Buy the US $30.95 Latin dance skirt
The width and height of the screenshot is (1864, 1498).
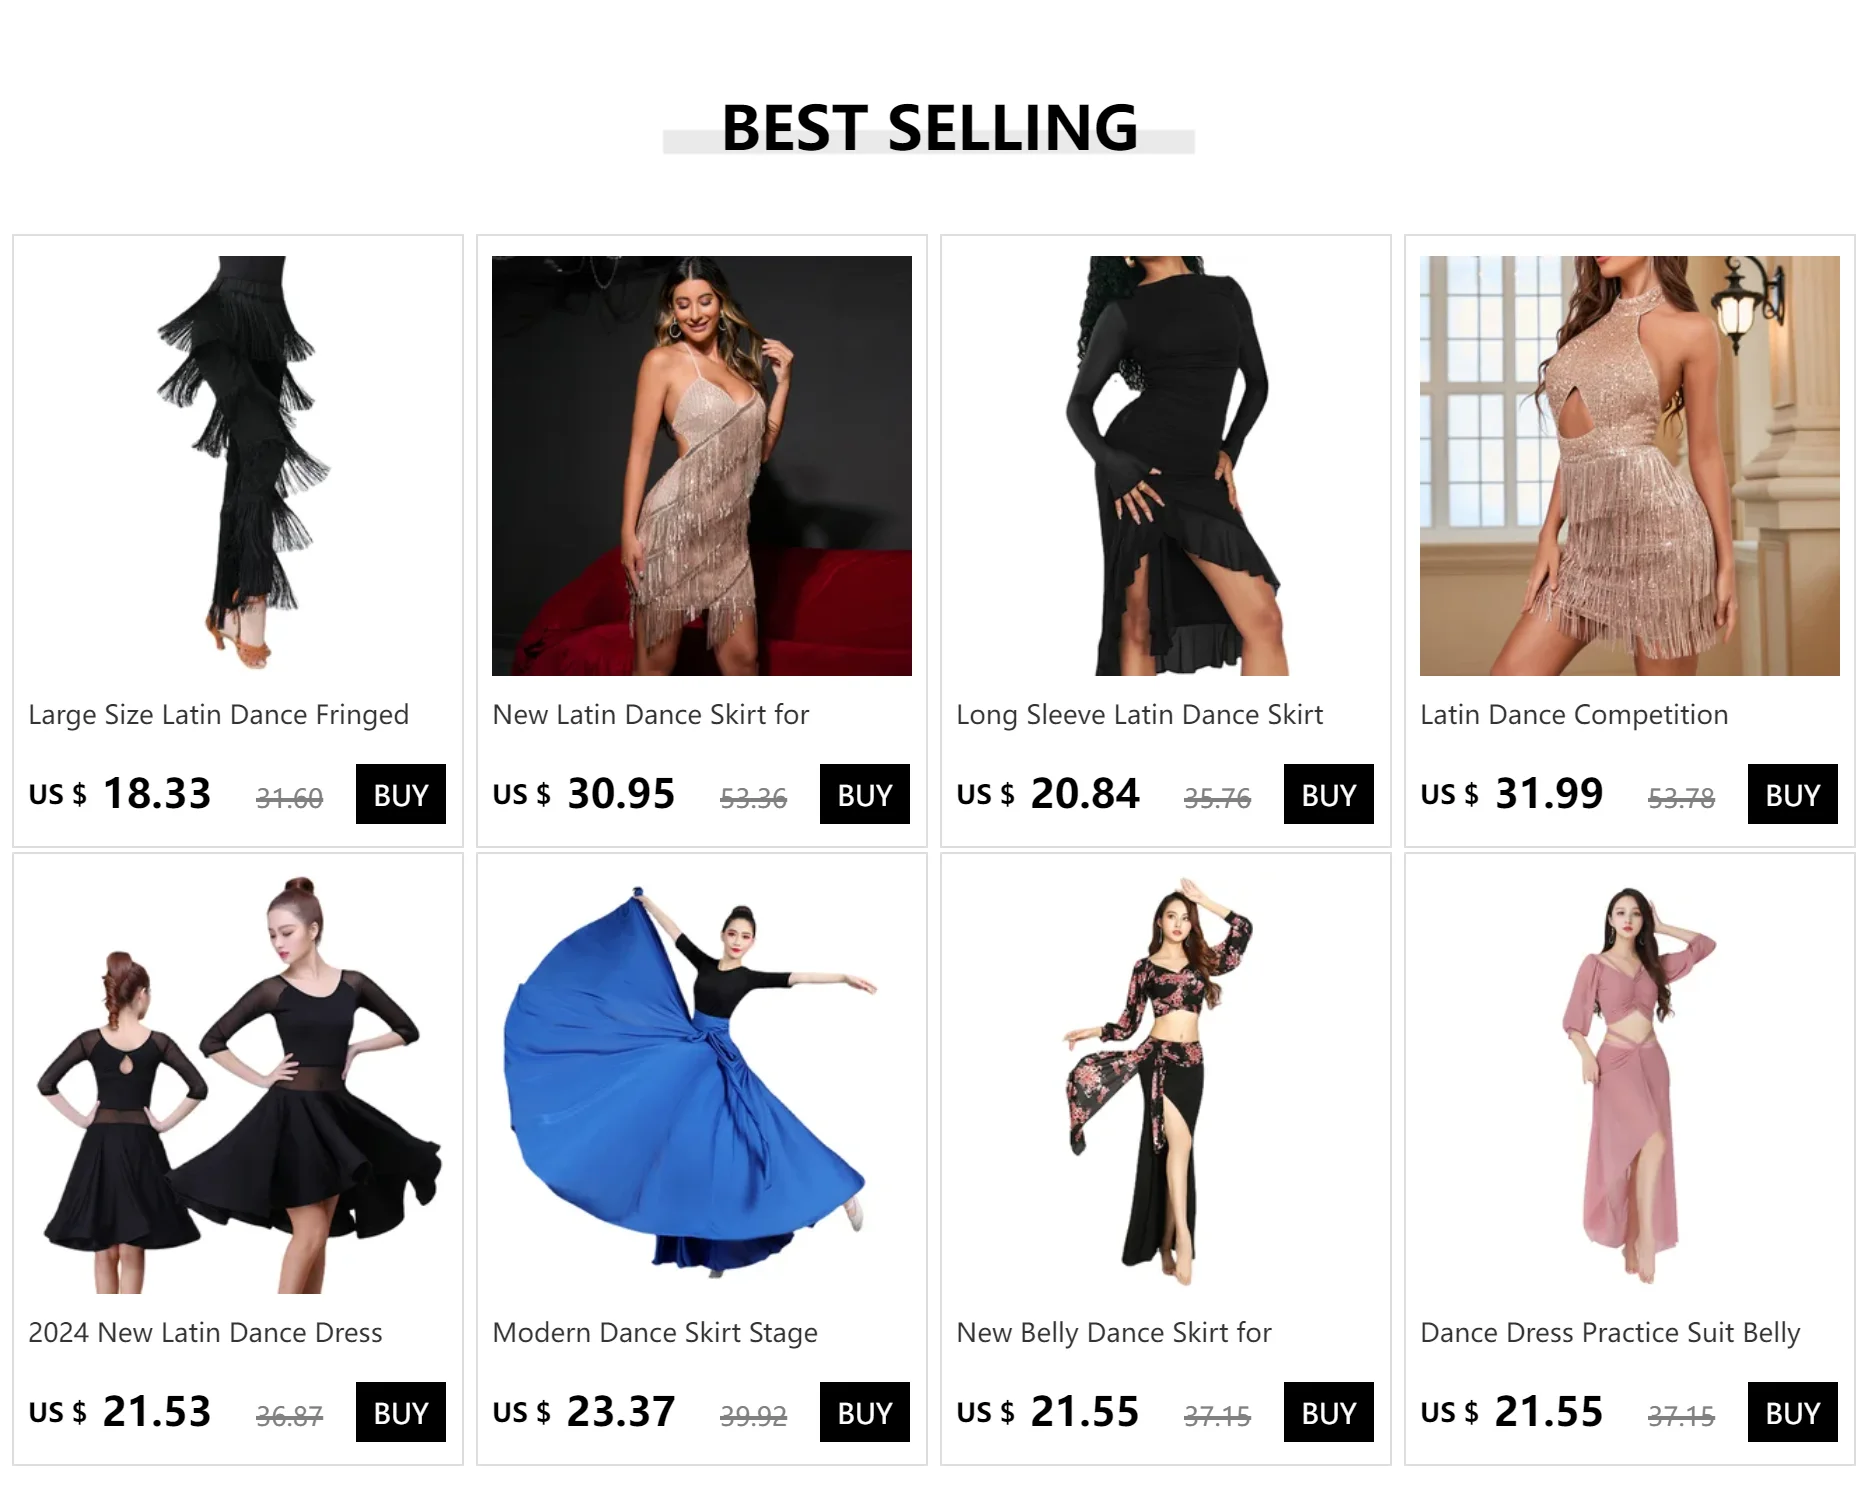pos(865,794)
